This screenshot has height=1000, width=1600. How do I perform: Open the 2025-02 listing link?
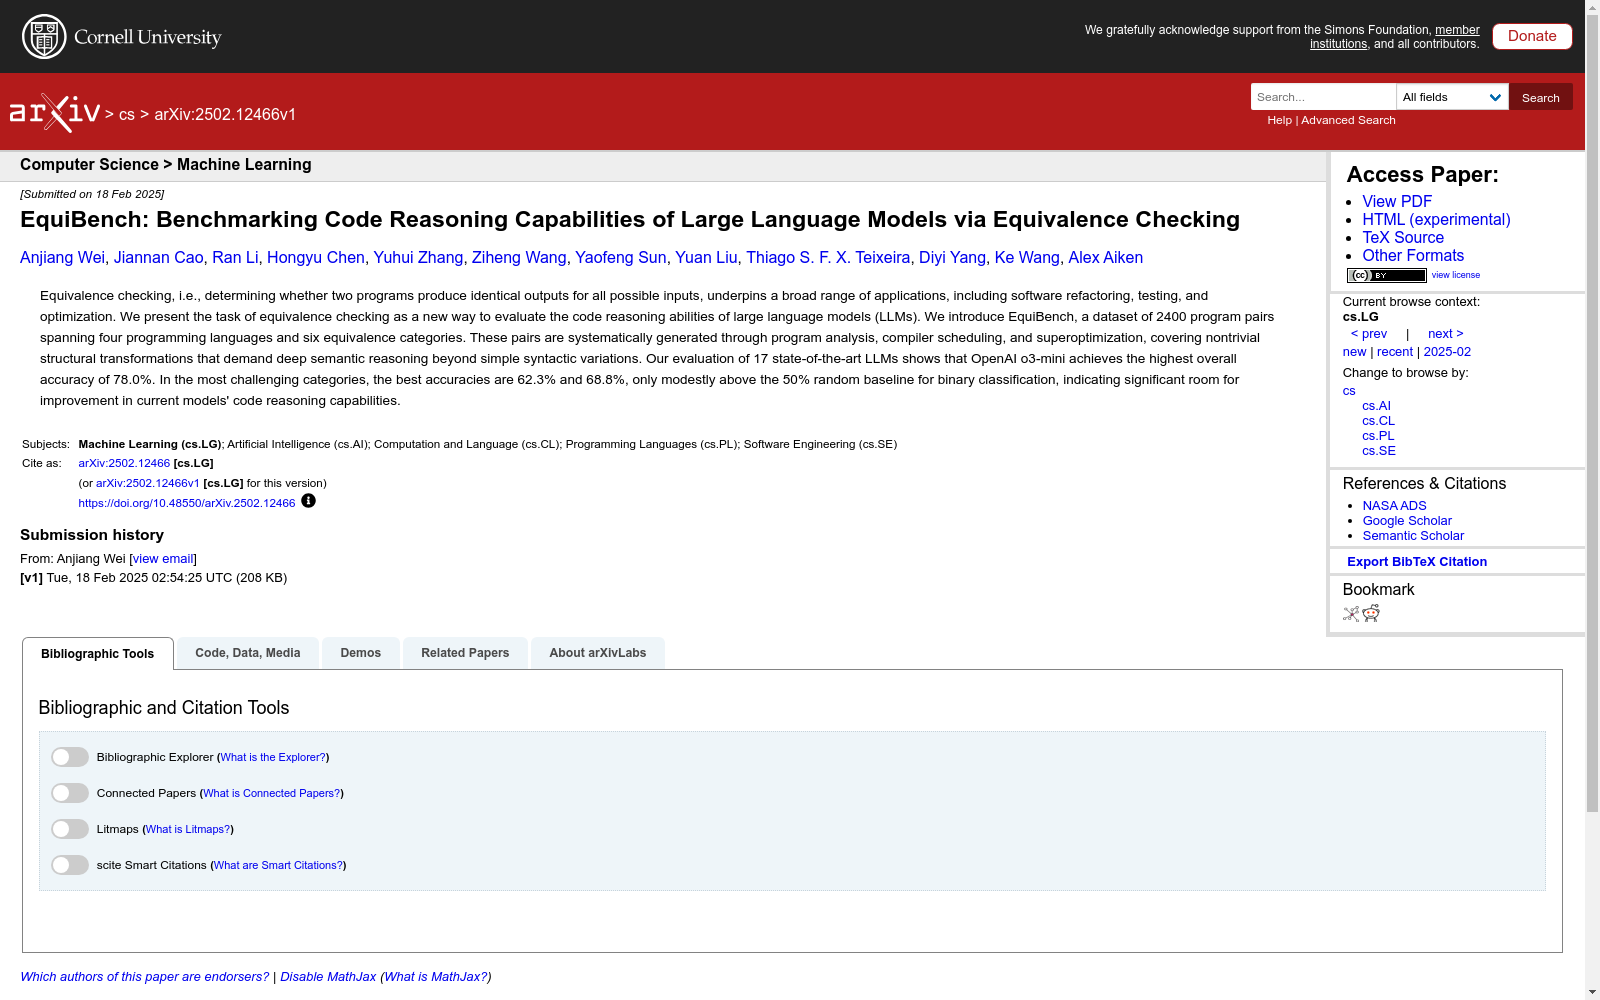[1447, 352]
